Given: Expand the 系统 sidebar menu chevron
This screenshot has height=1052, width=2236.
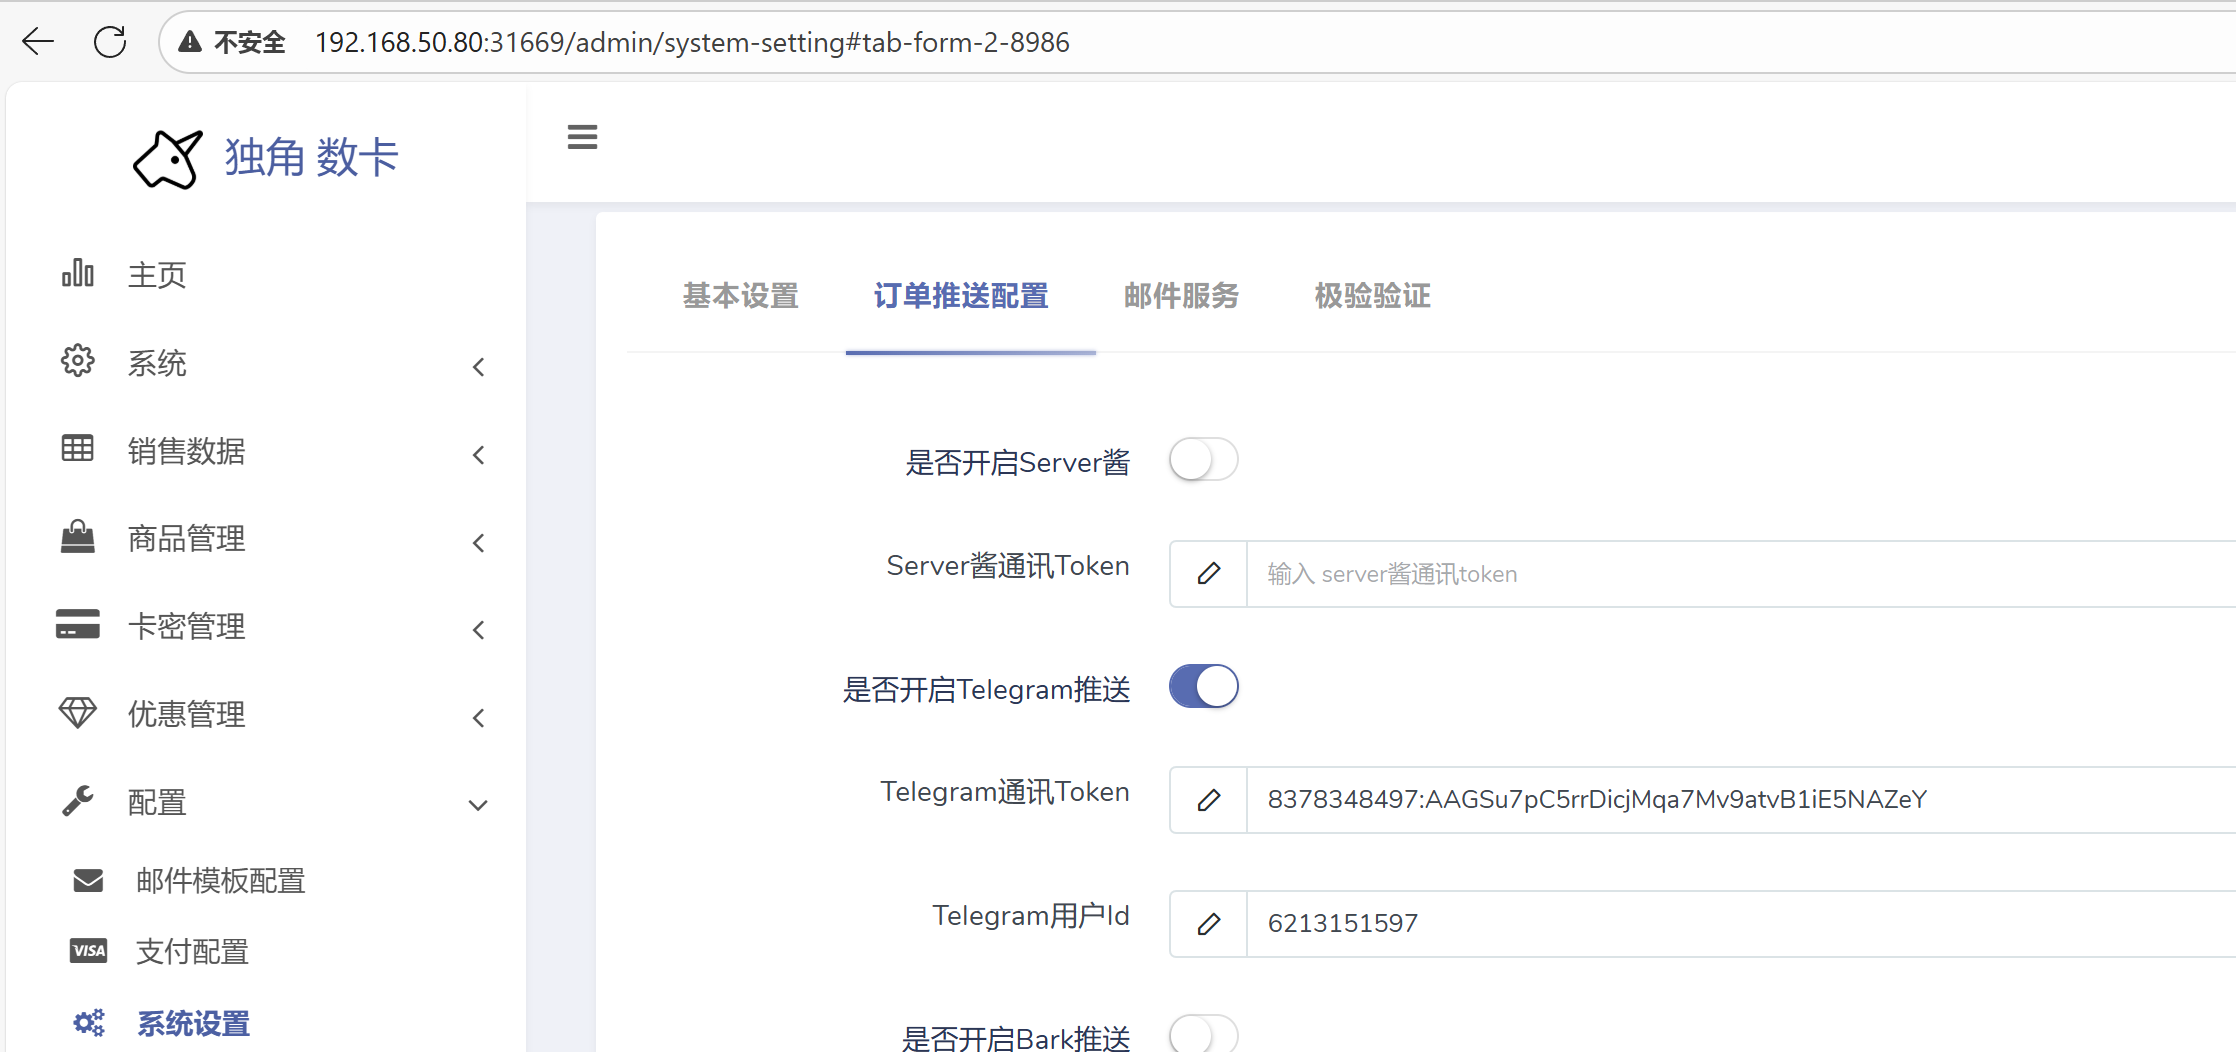Looking at the screenshot, I should [x=478, y=367].
